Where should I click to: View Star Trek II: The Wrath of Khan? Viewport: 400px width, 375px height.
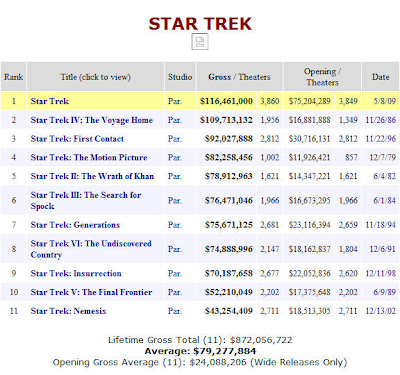click(x=92, y=176)
